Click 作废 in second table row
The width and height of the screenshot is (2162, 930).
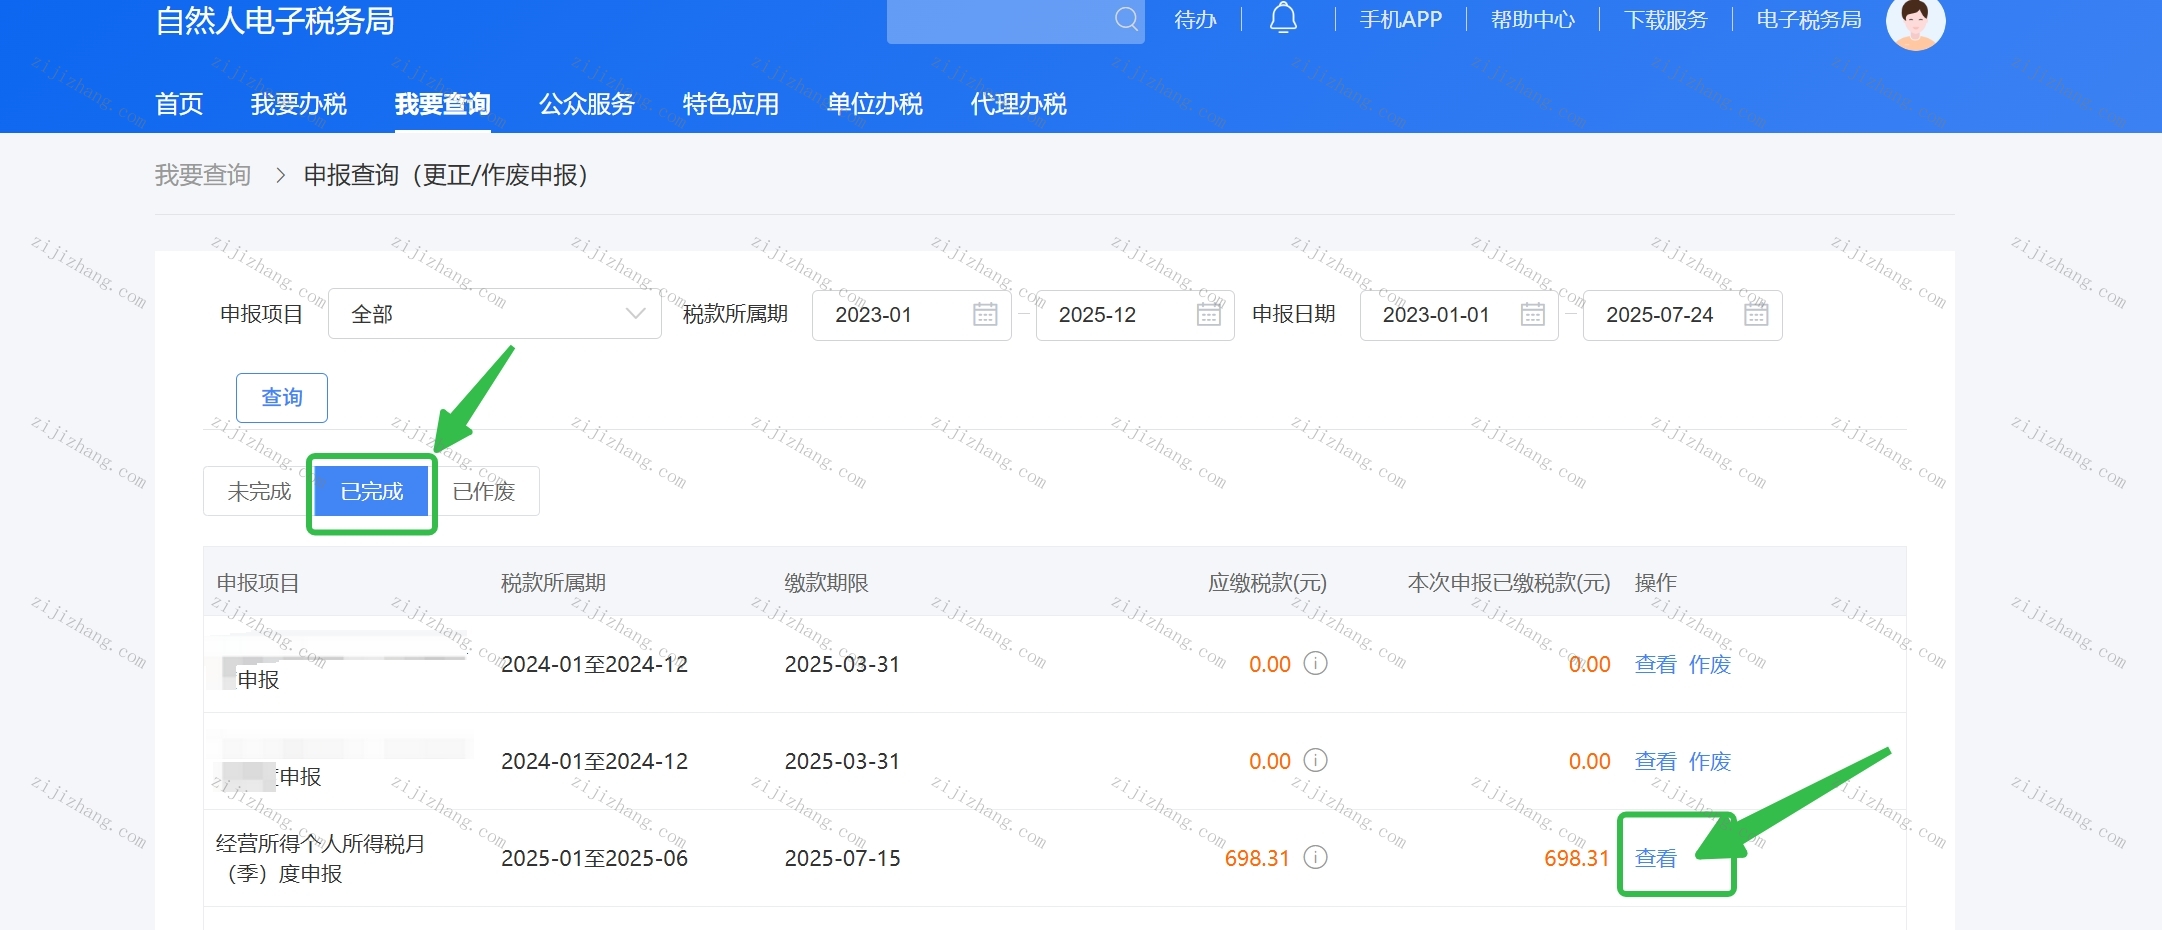coord(1709,761)
